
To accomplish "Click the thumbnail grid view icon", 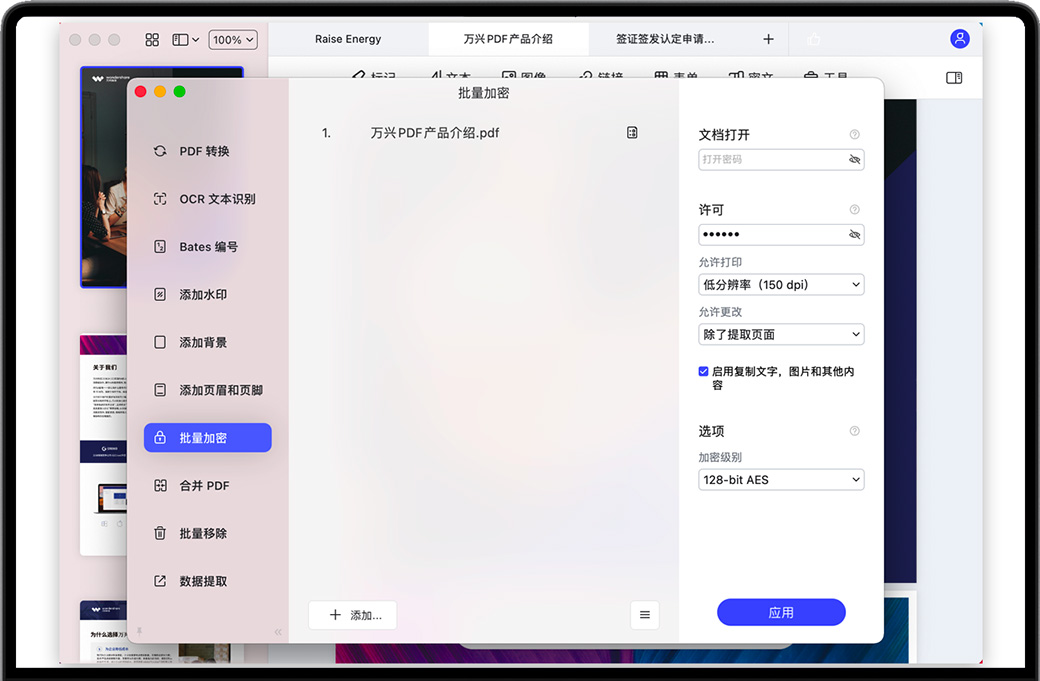I will click(x=152, y=40).
